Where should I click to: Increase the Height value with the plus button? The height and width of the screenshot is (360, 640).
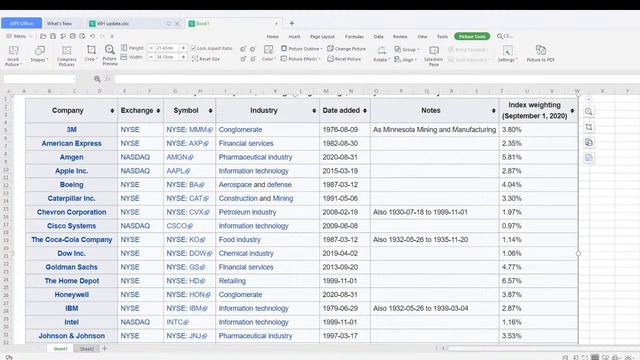point(183,48)
